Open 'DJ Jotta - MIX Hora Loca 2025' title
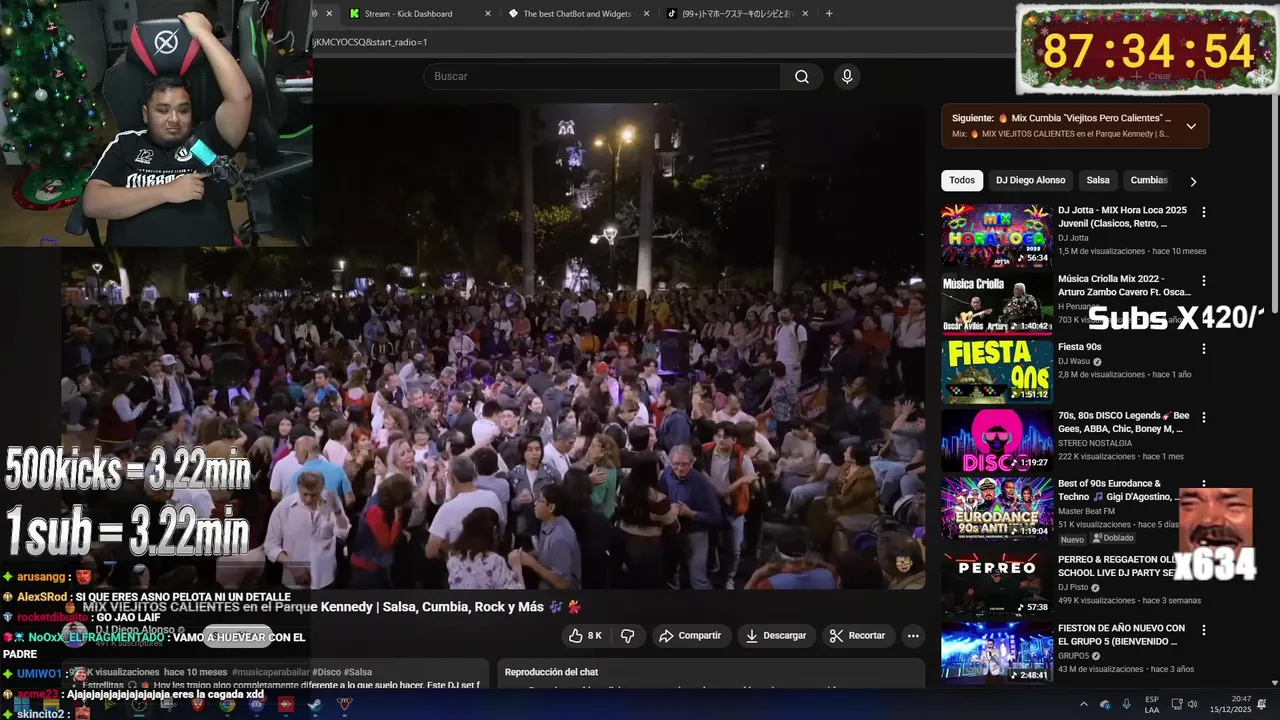Viewport: 1280px width, 720px height. pyautogui.click(x=1122, y=217)
